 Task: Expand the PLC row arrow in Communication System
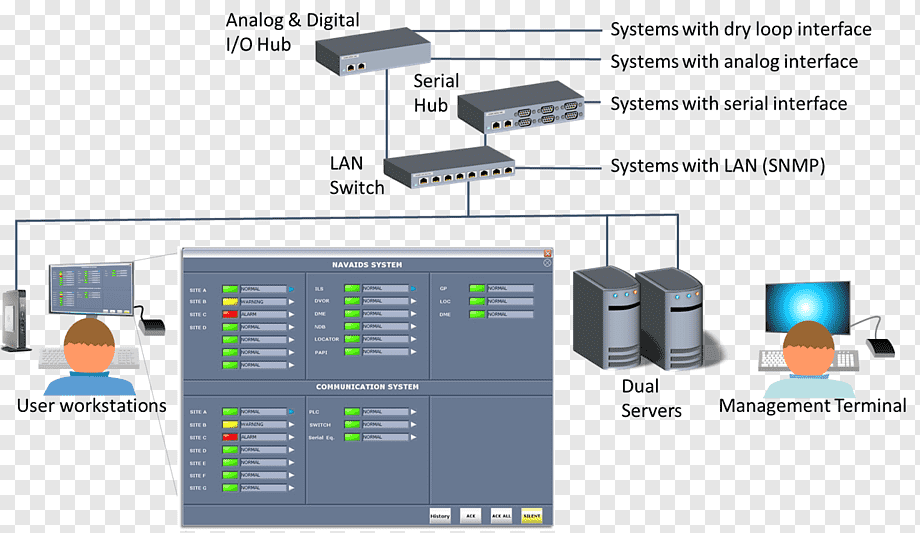pyautogui.click(x=413, y=411)
